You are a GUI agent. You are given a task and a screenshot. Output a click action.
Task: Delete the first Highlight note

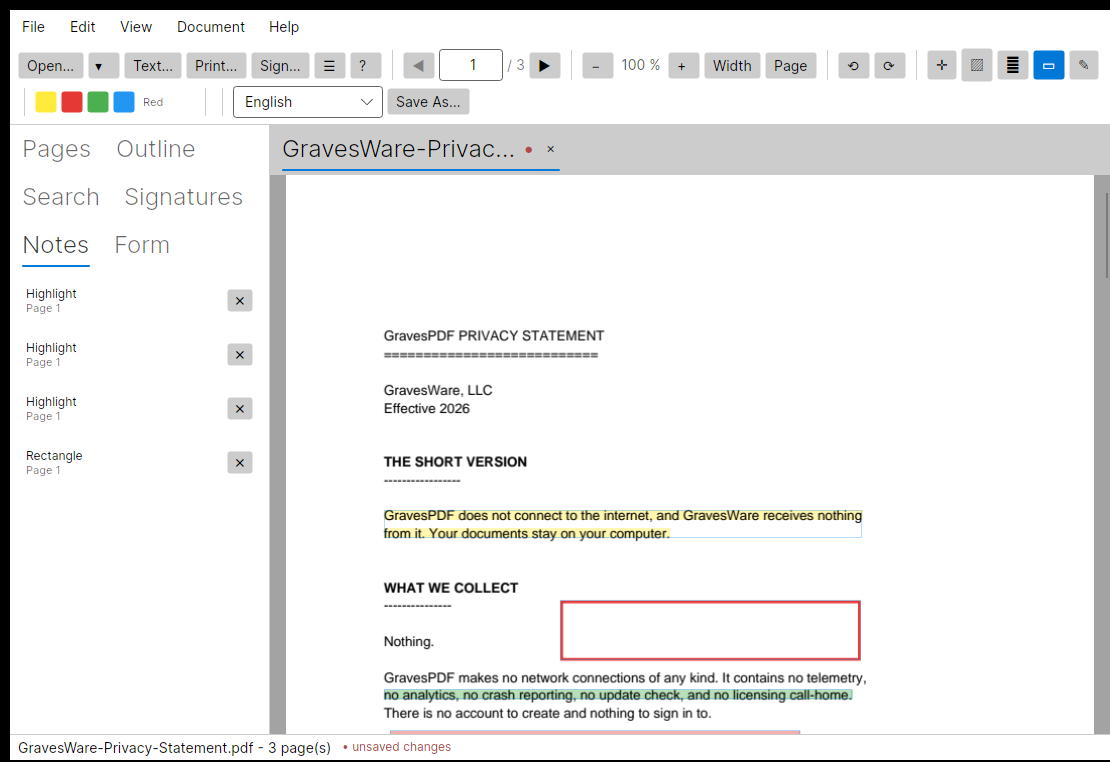pyautogui.click(x=240, y=301)
